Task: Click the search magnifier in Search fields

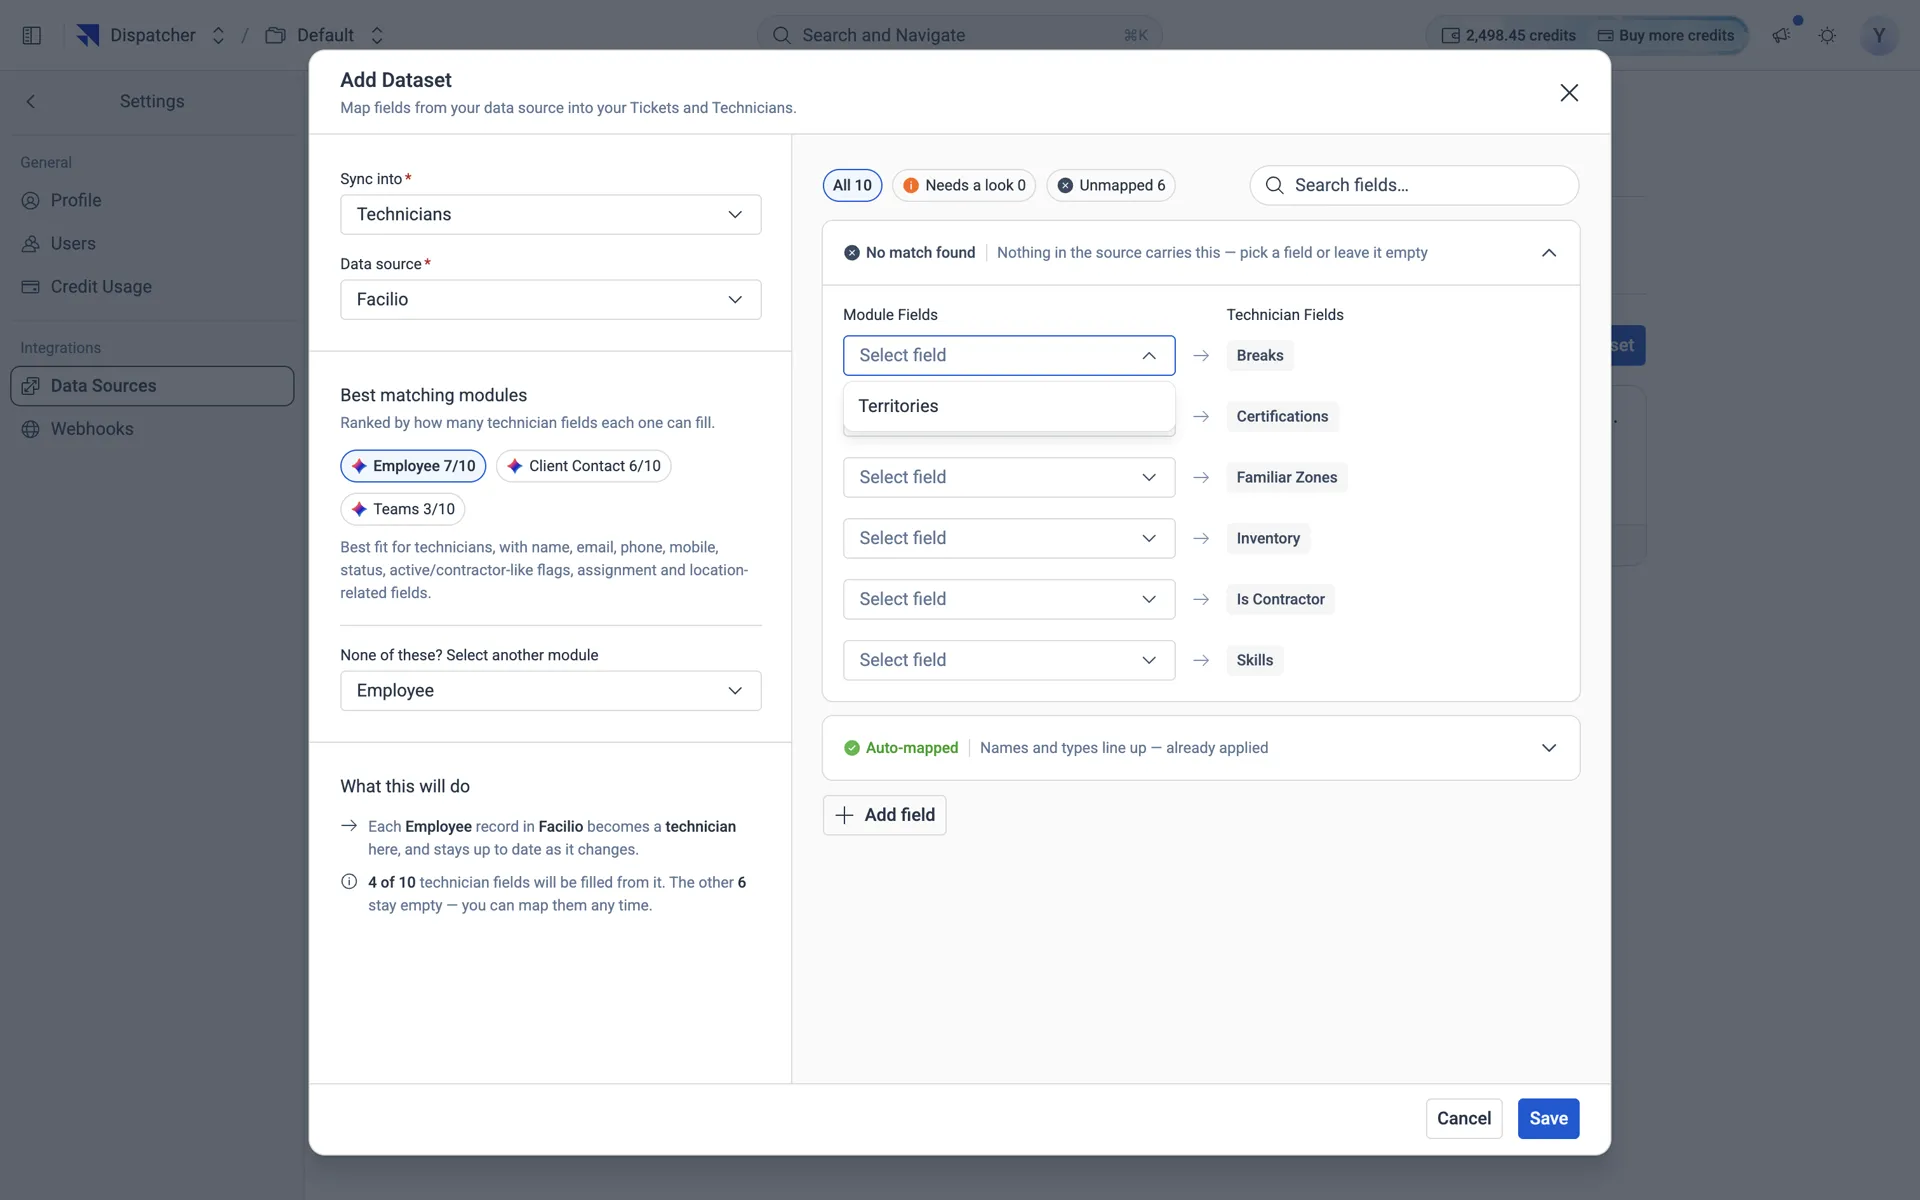Action: pos(1274,185)
